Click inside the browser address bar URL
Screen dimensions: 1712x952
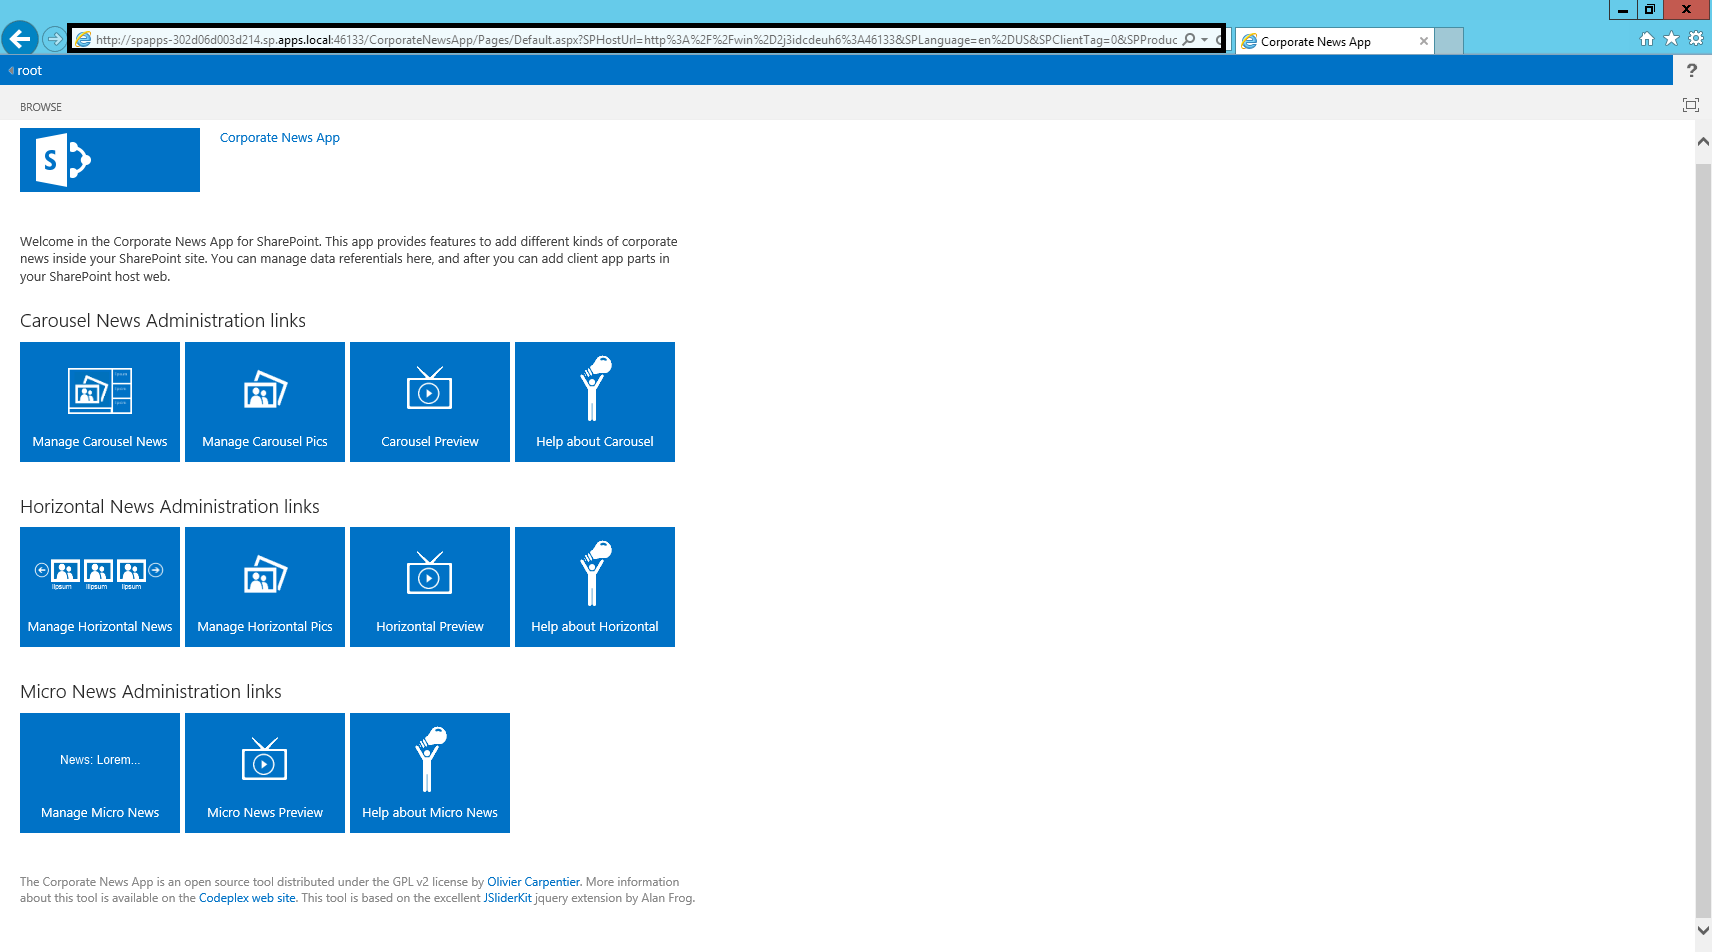(x=636, y=40)
